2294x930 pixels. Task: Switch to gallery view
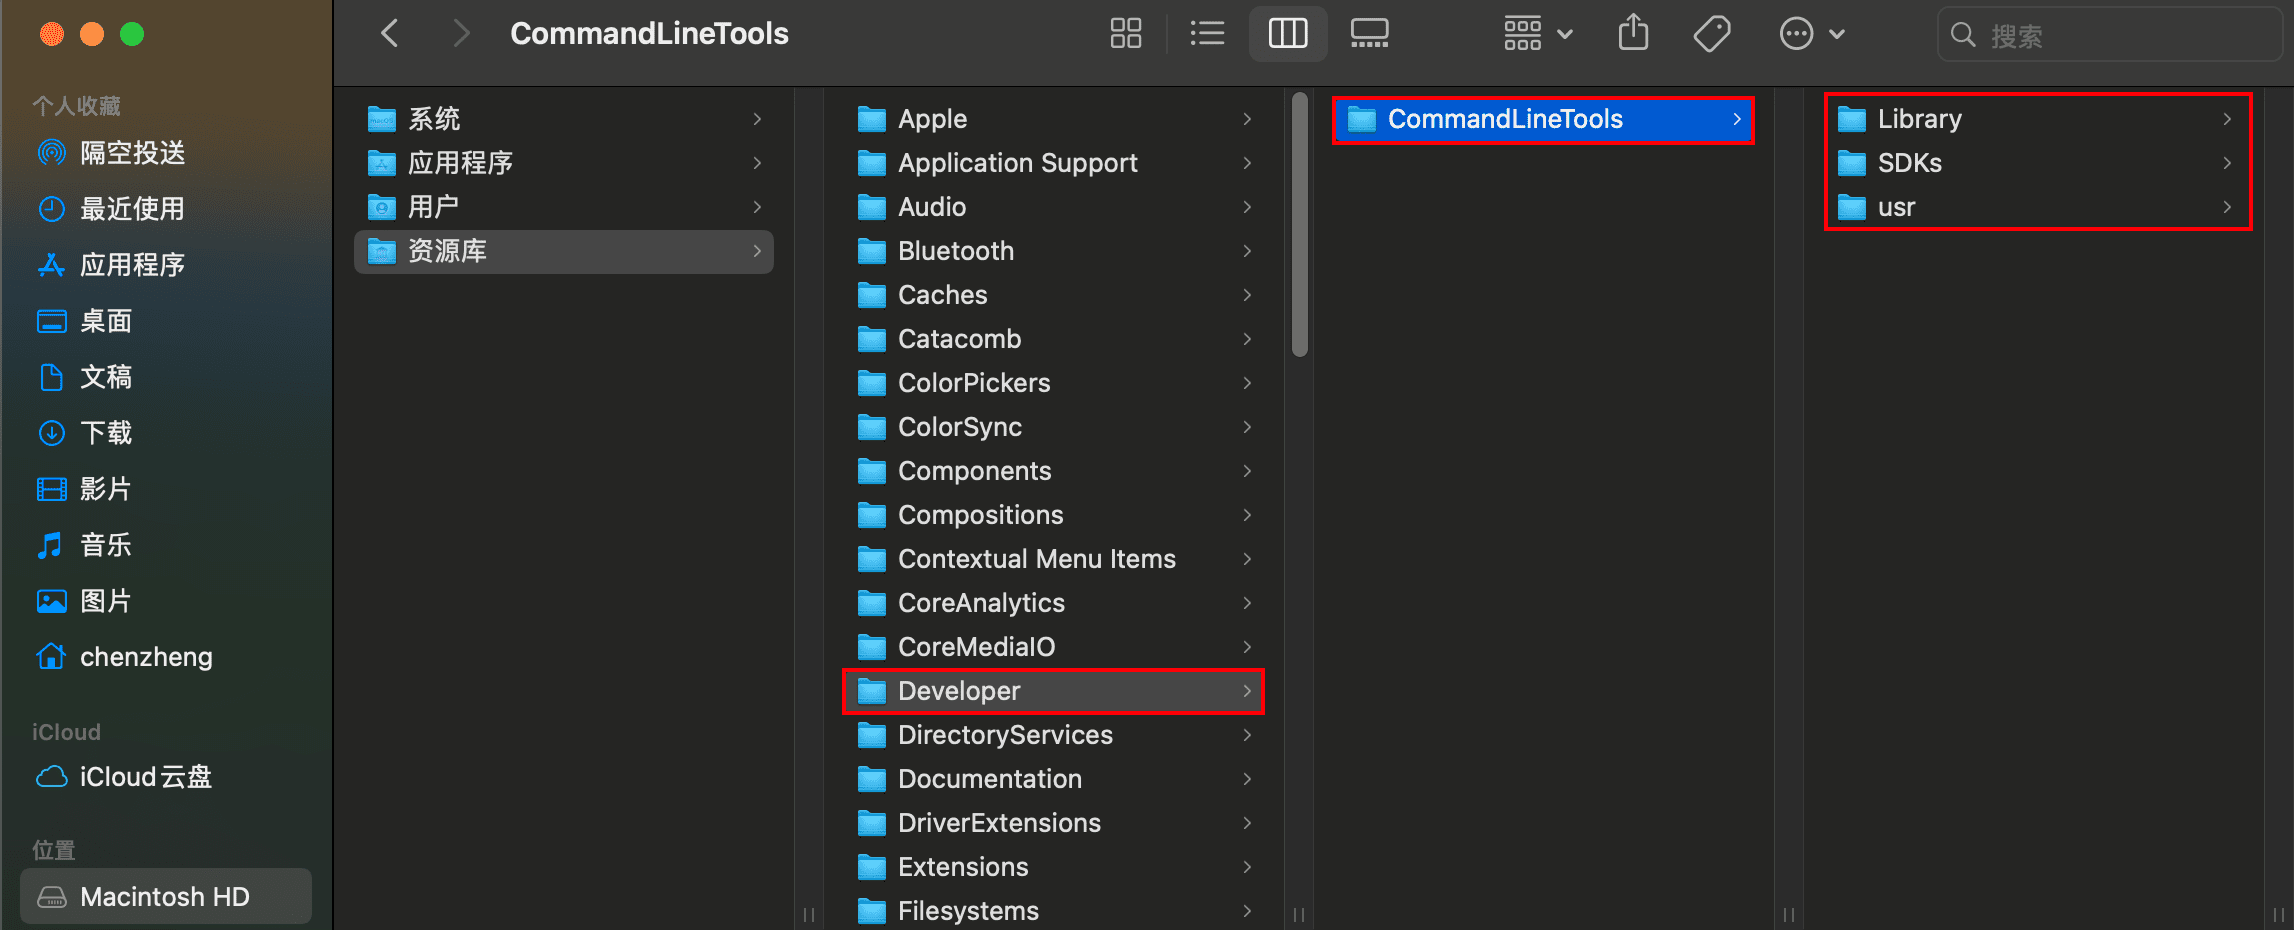pyautogui.click(x=1369, y=34)
